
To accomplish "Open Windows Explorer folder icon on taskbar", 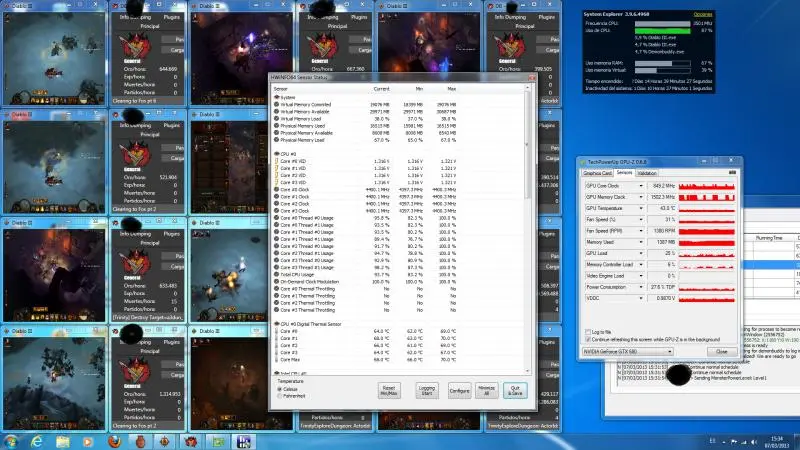I will coord(63,442).
